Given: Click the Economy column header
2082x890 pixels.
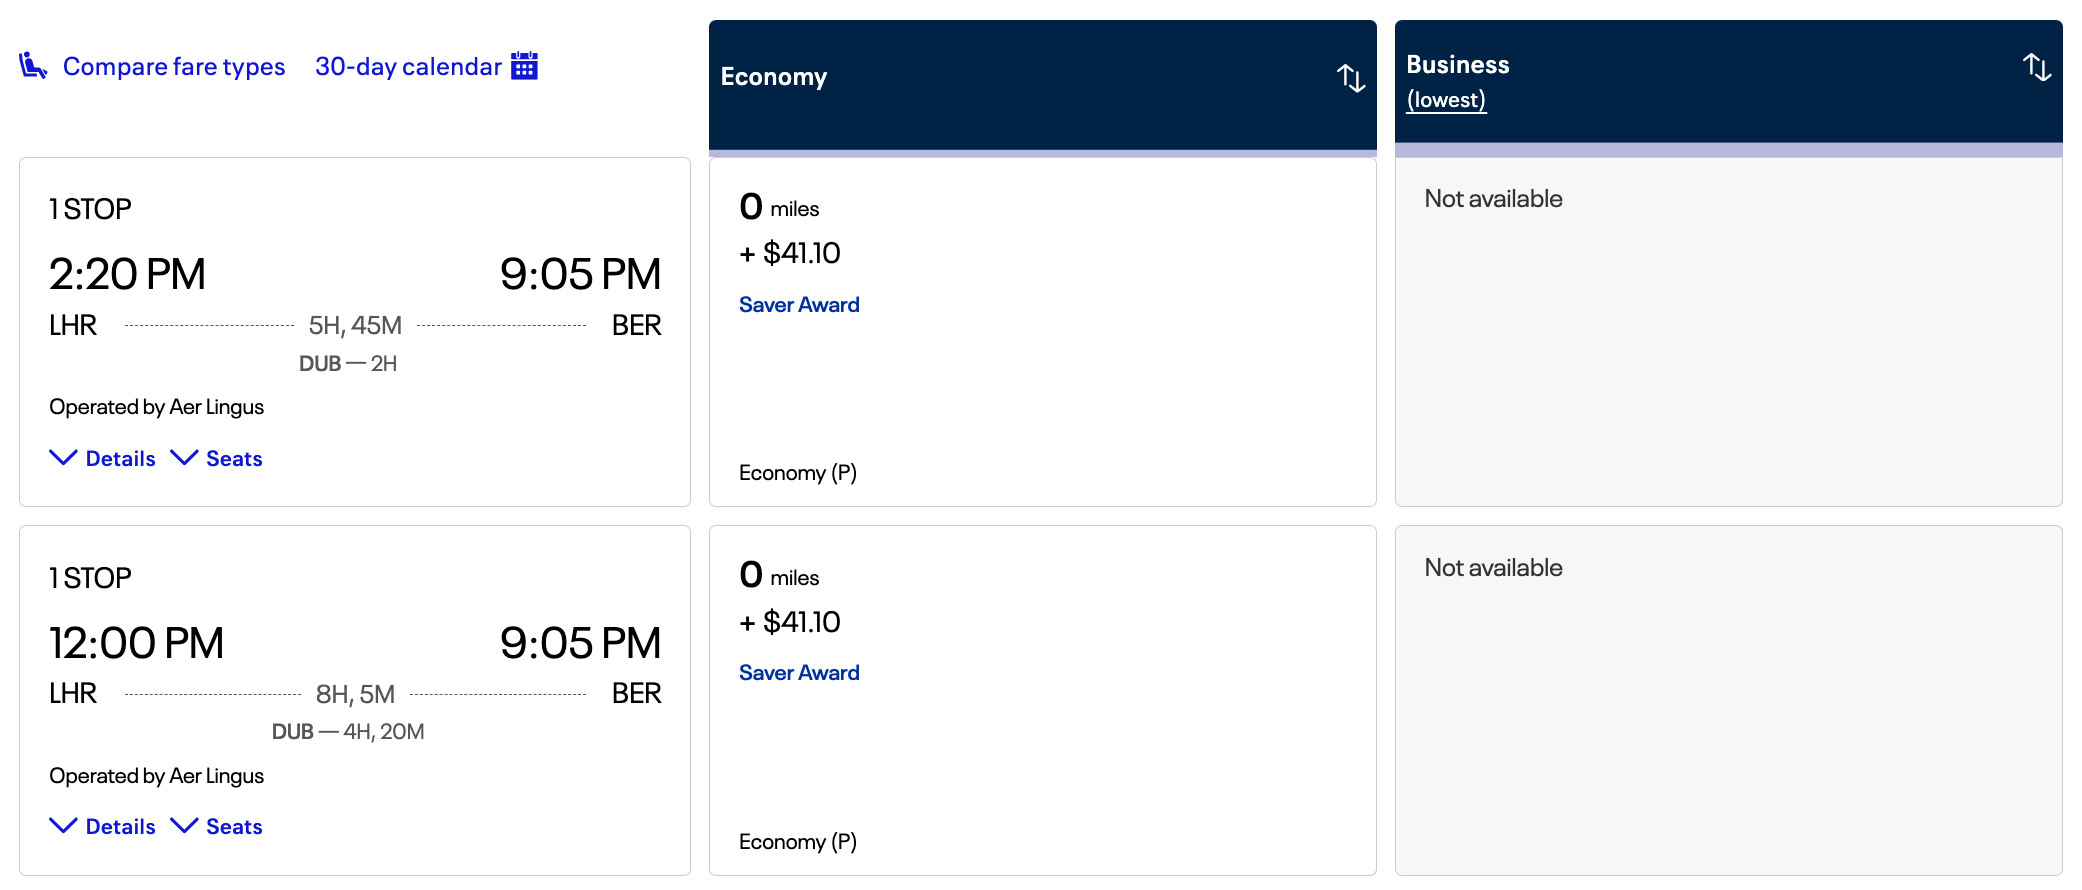Looking at the screenshot, I should click(774, 77).
